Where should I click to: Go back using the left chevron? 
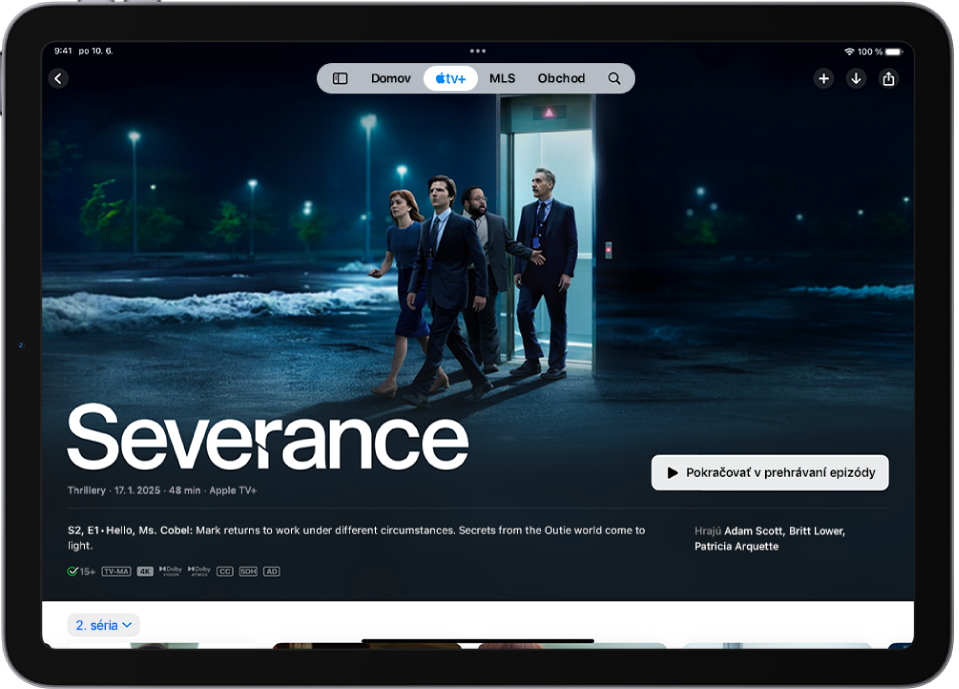pyautogui.click(x=58, y=78)
